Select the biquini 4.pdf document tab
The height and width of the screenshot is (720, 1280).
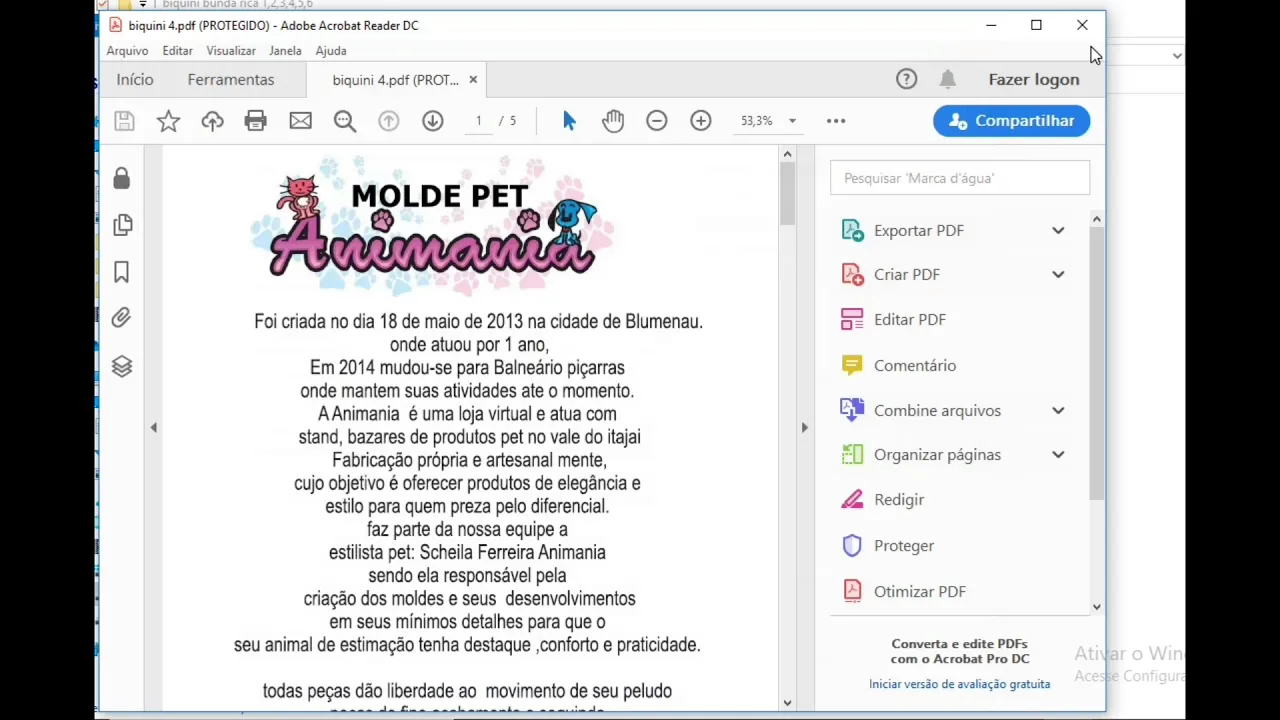point(396,80)
